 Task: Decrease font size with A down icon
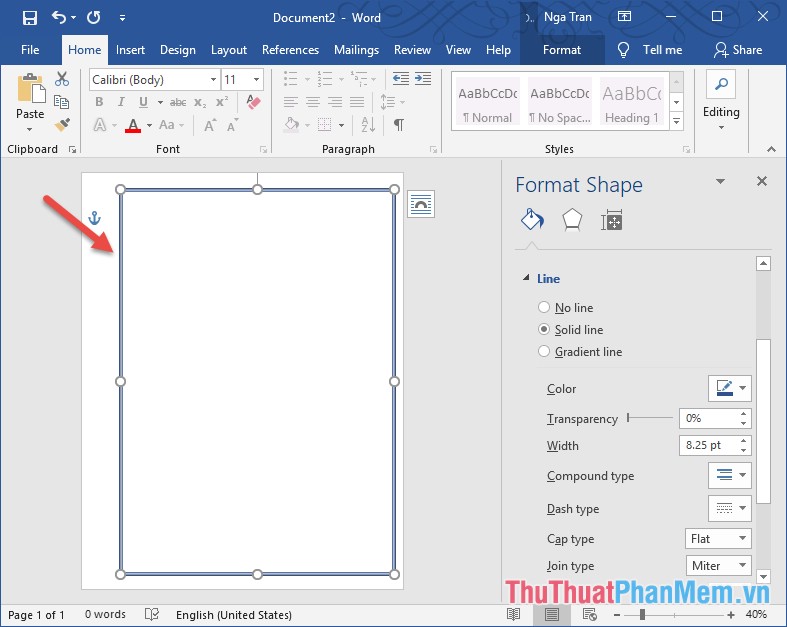232,125
